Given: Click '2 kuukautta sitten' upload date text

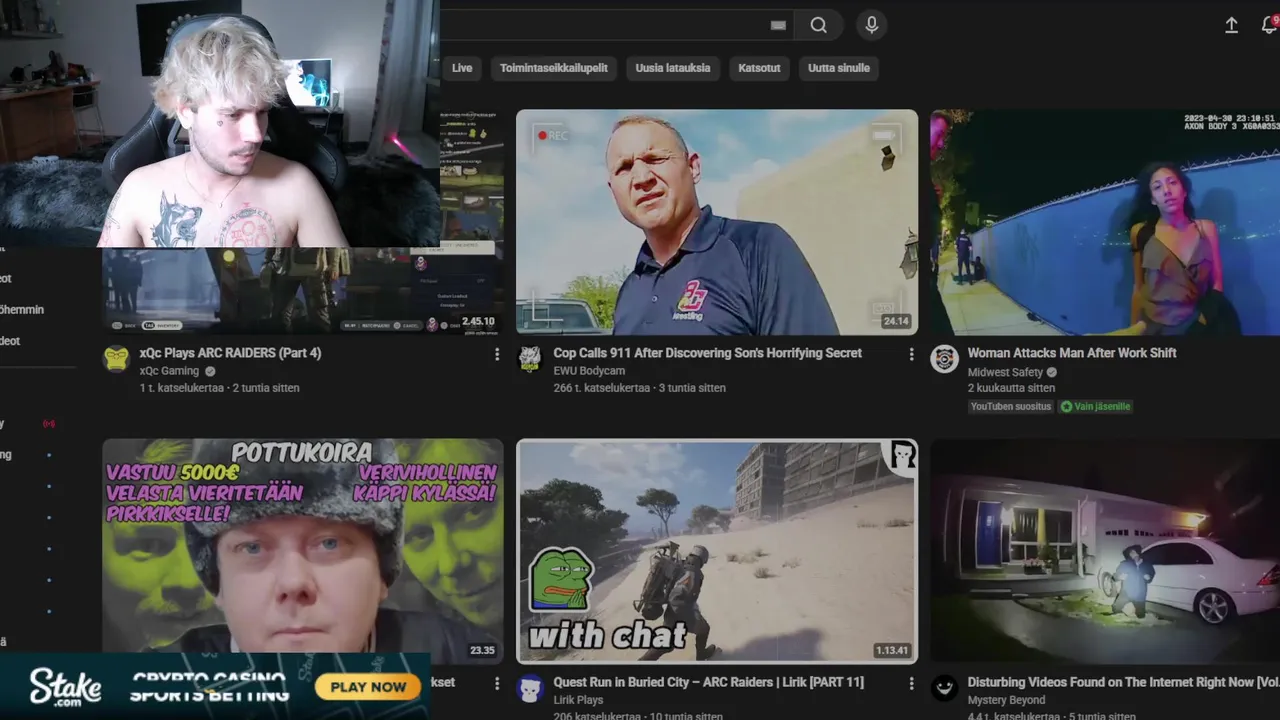Looking at the screenshot, I should coord(1012,388).
